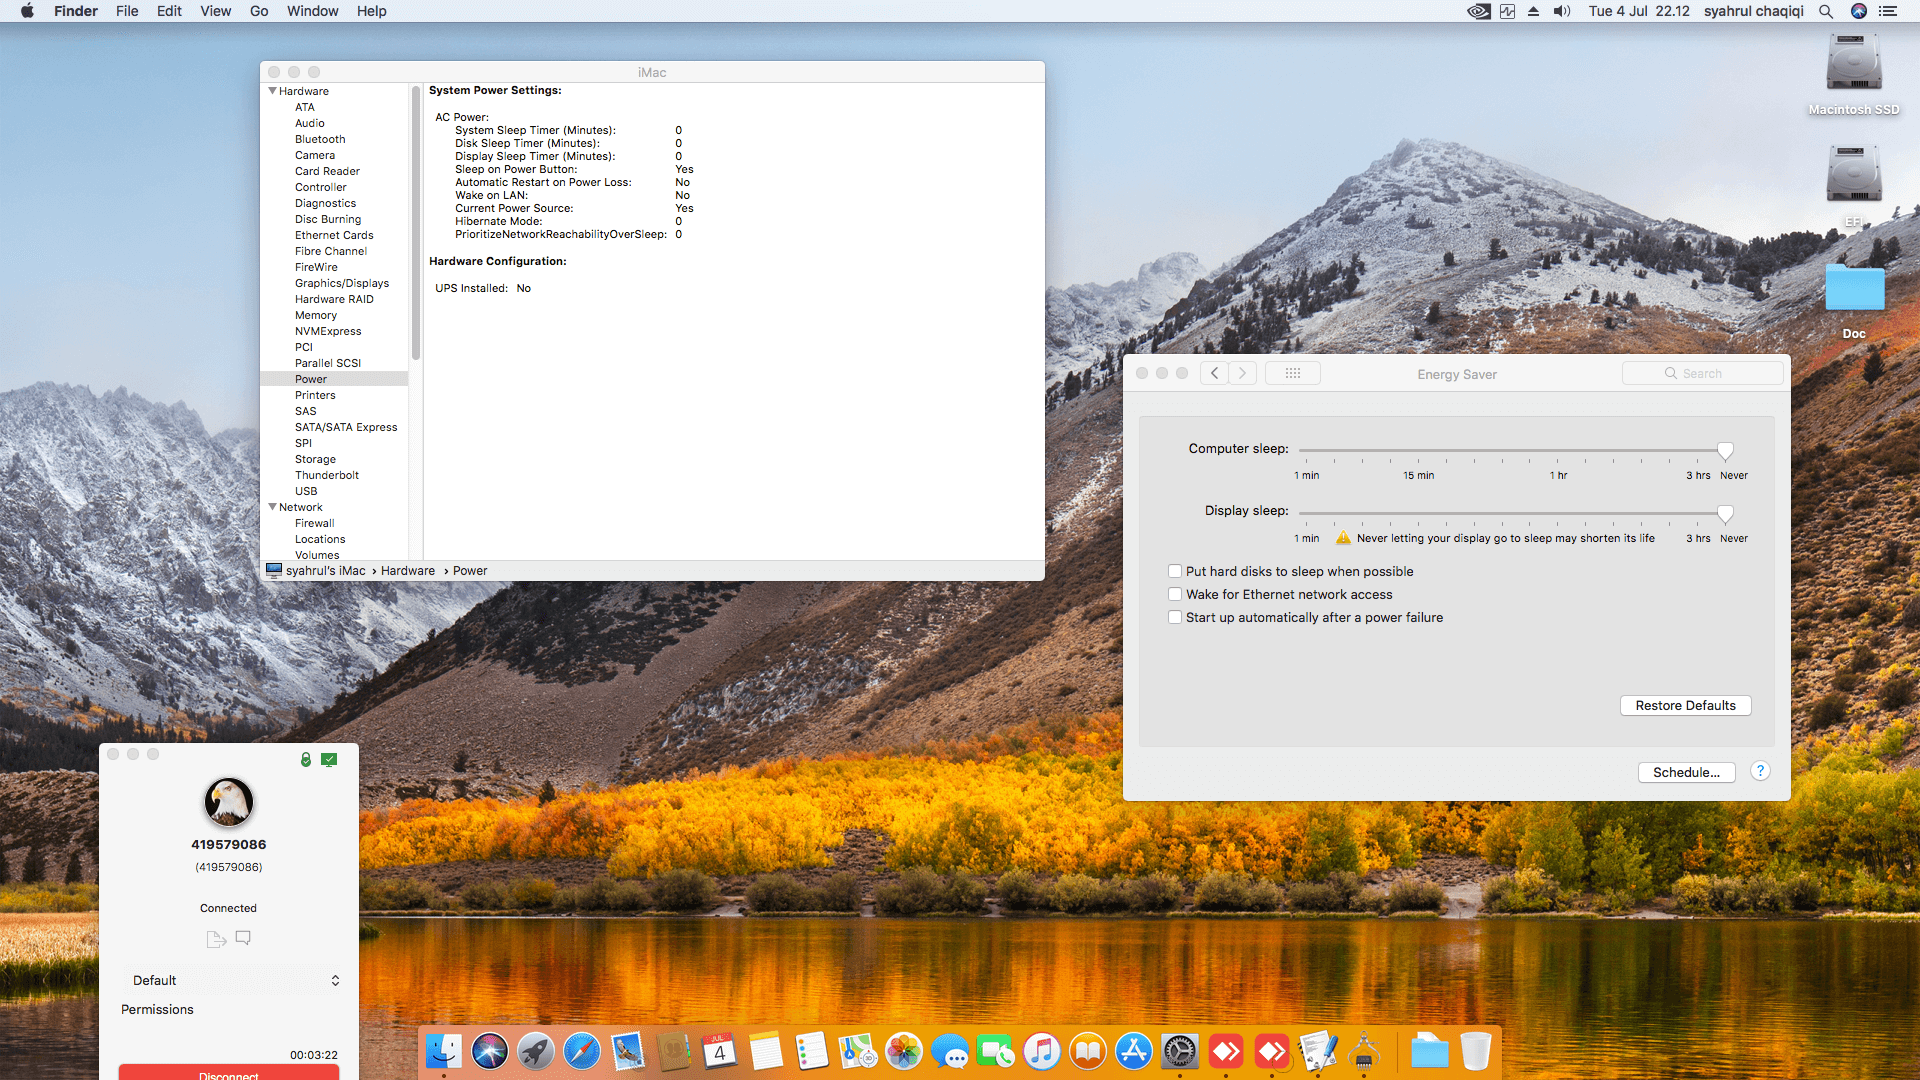Select Power in the System Information sidebar
Image resolution: width=1920 pixels, height=1080 pixels.
311,379
